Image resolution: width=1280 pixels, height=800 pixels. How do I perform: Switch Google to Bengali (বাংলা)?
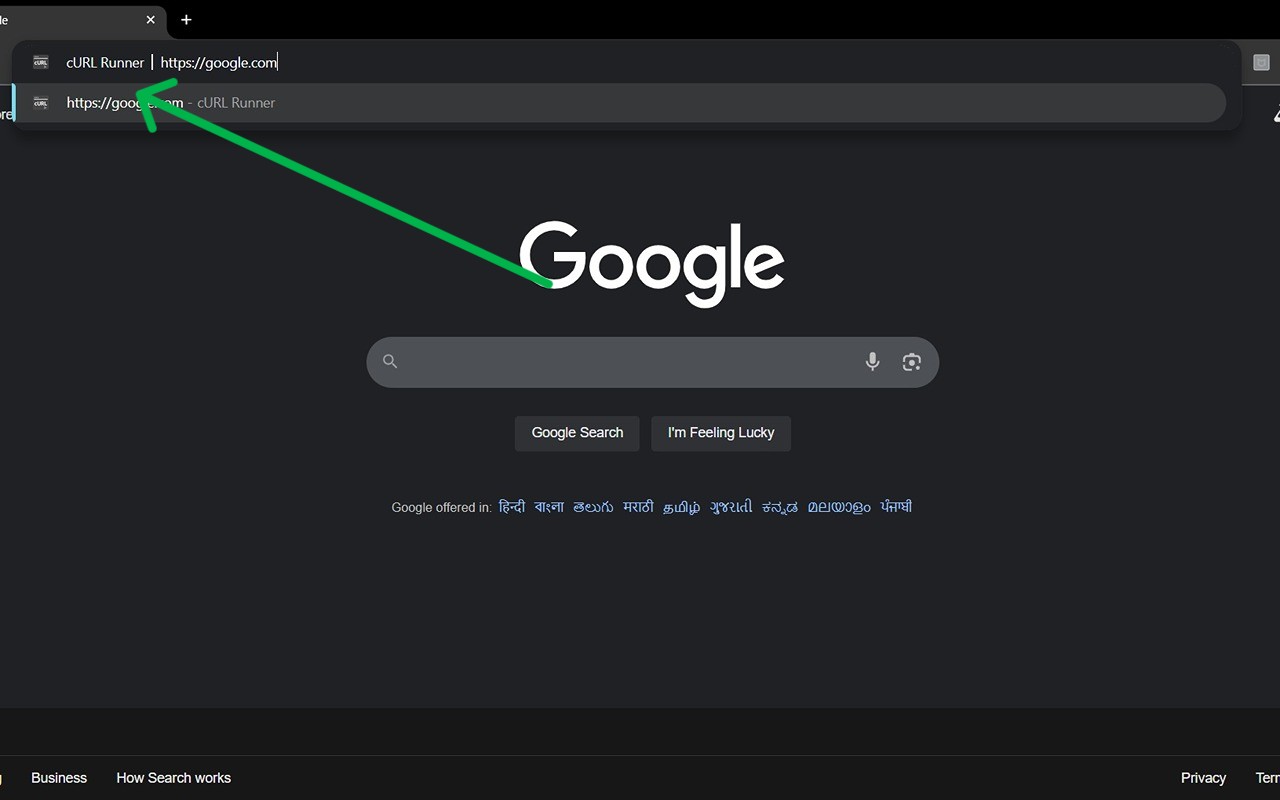[549, 507]
